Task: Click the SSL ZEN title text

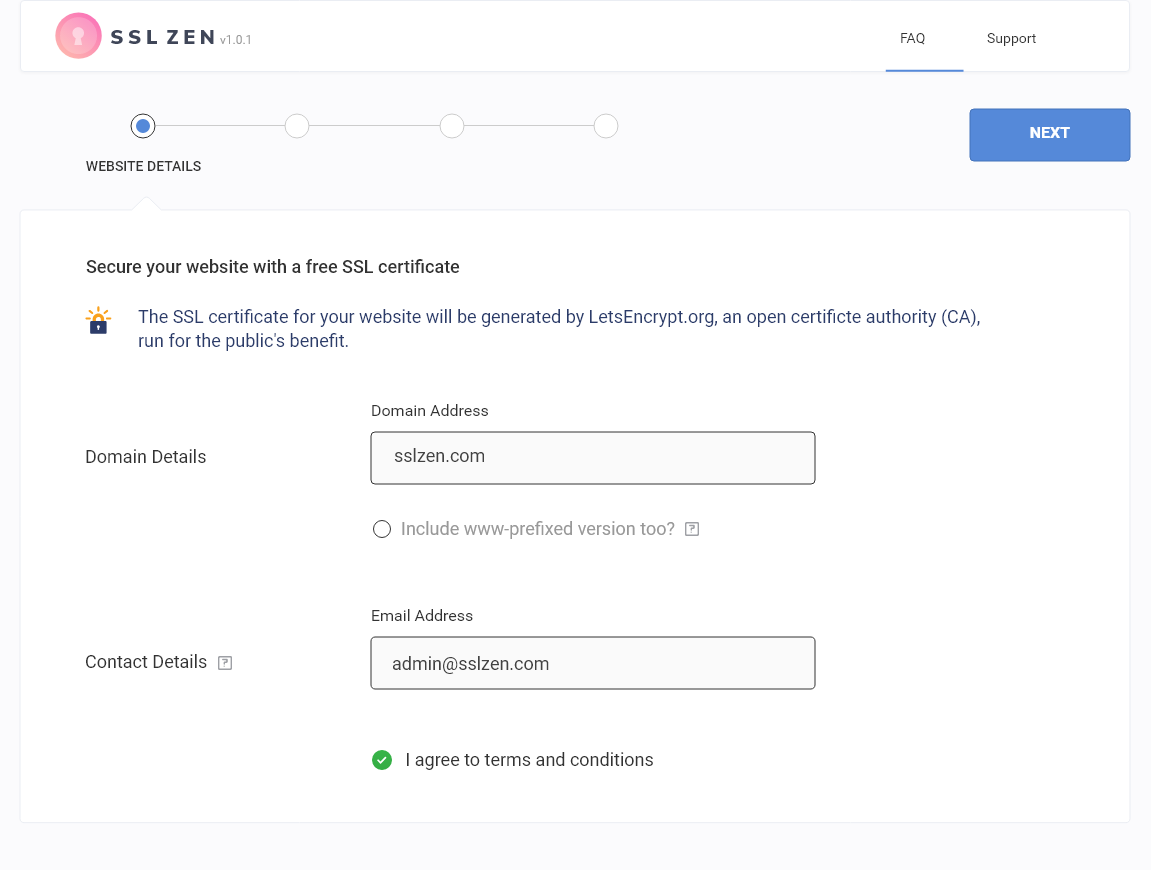Action: pyautogui.click(x=163, y=38)
